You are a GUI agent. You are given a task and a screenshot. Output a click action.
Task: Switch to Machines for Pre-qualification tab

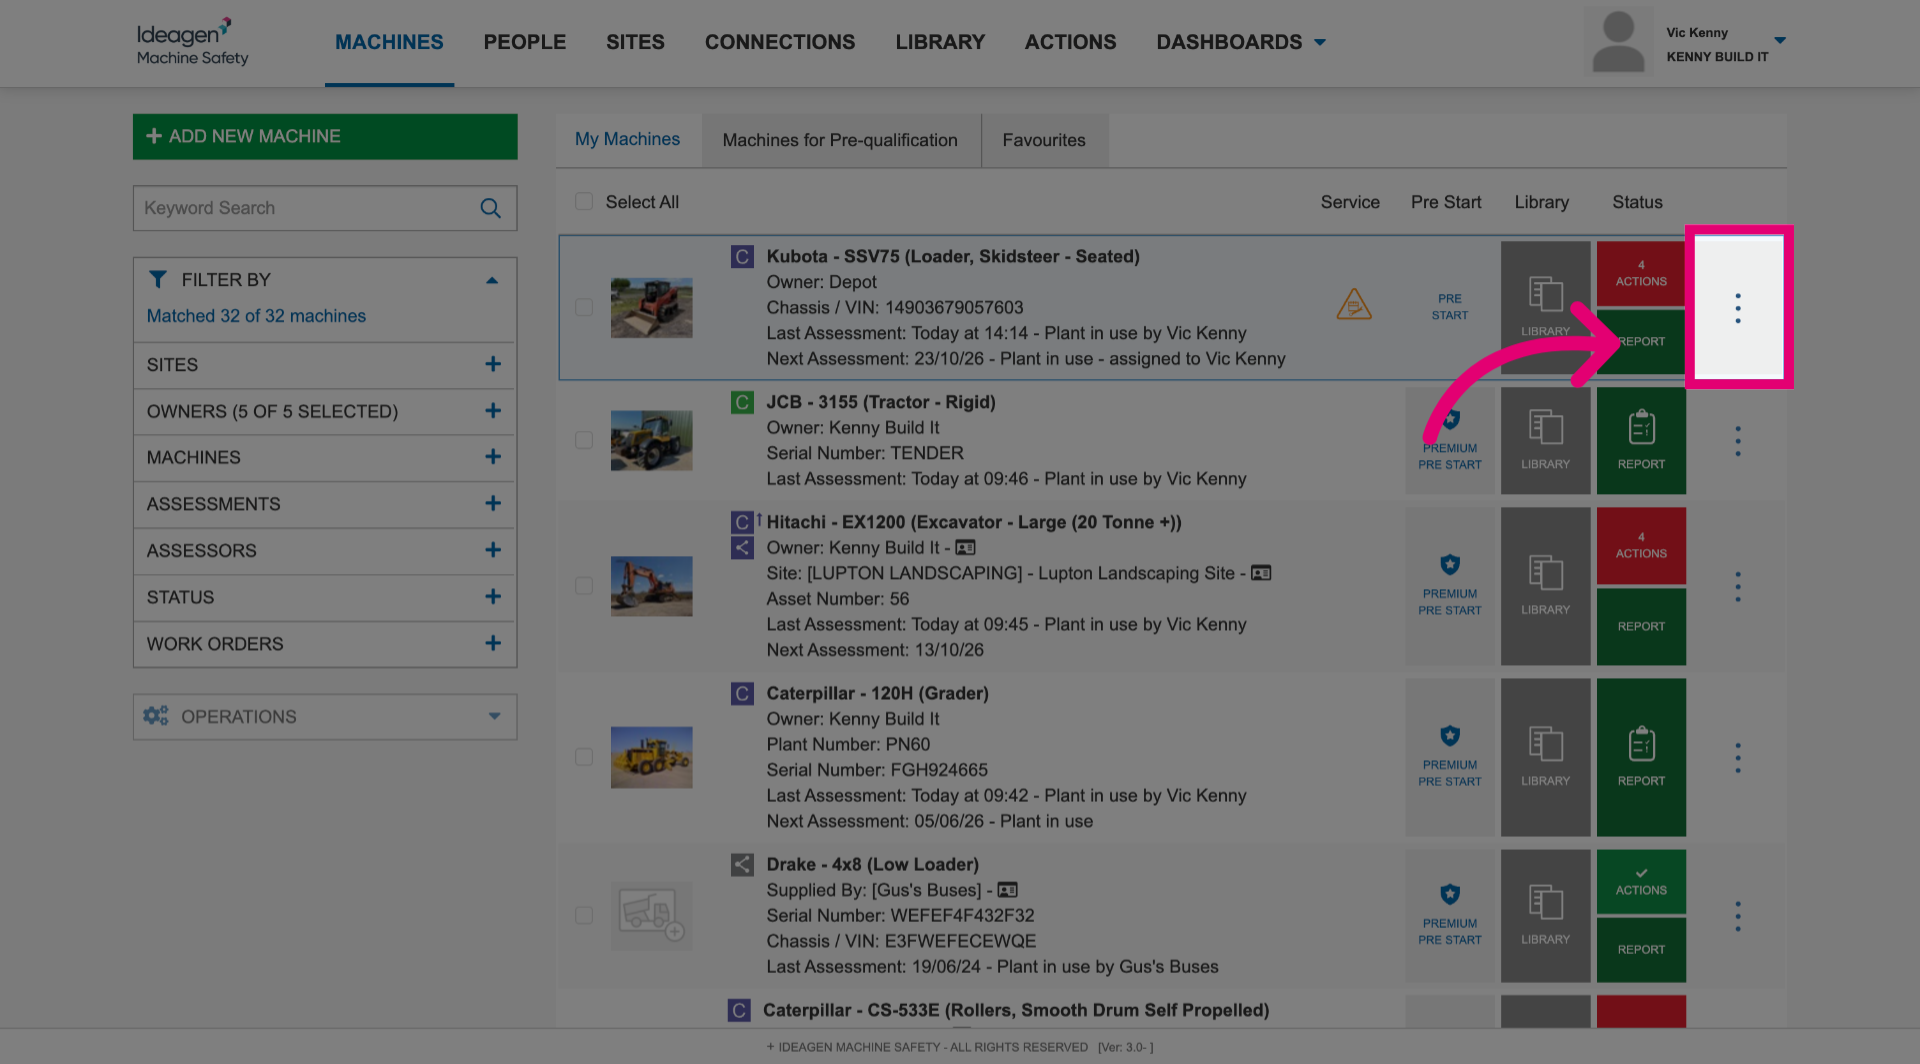[x=840, y=140]
